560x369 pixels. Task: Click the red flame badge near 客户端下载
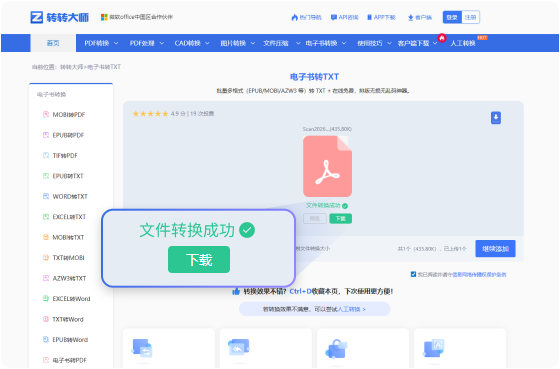pos(442,38)
